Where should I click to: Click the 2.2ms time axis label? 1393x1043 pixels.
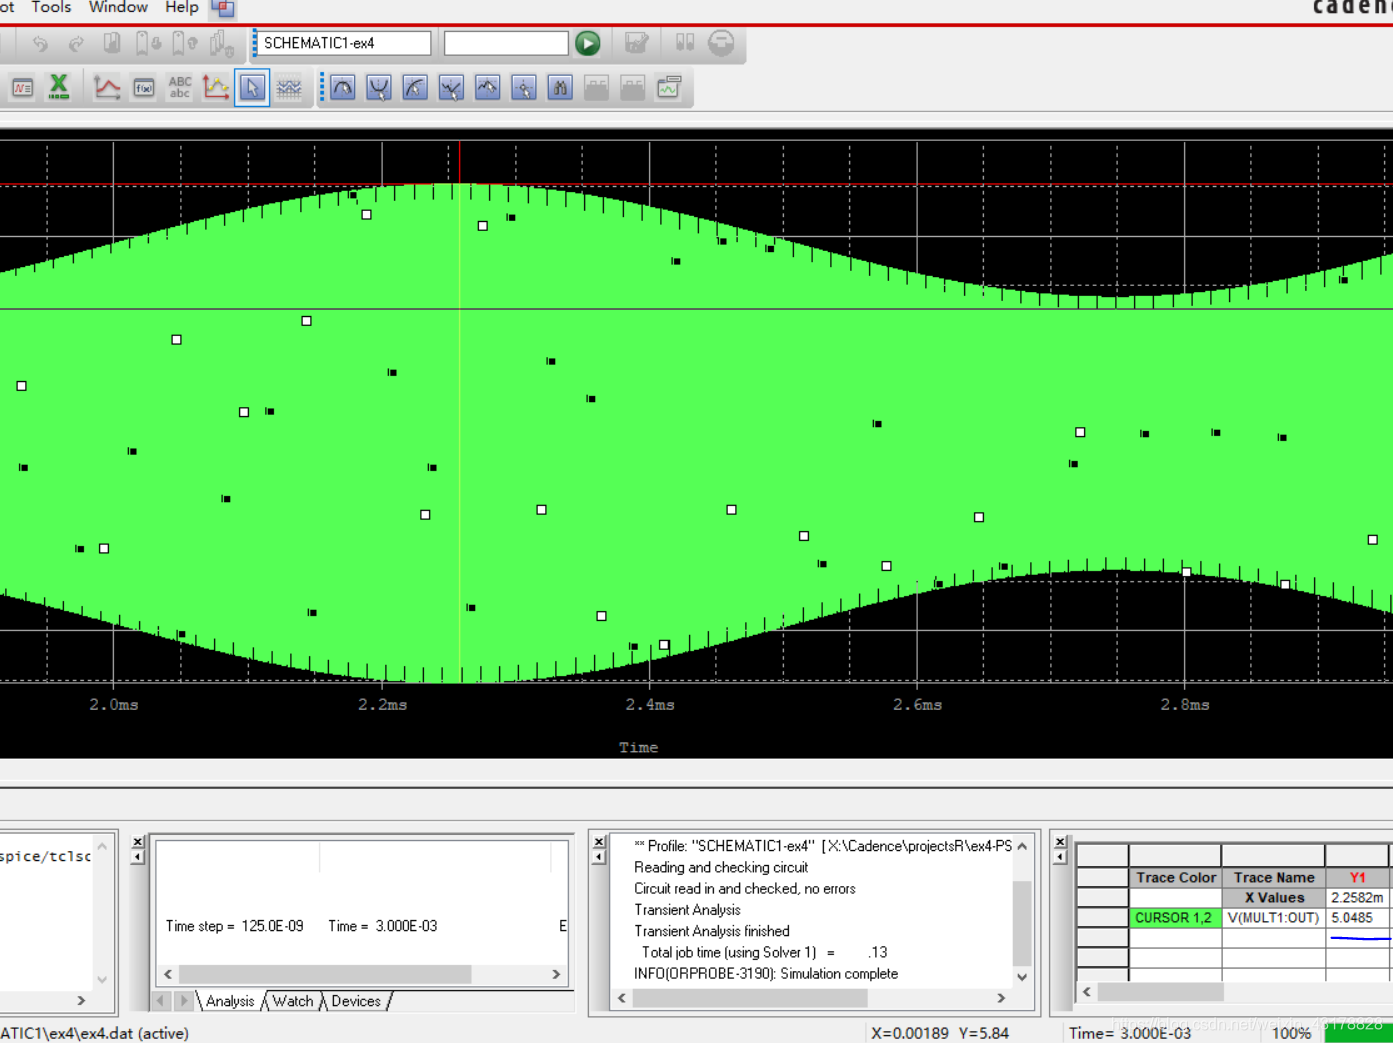[382, 705]
